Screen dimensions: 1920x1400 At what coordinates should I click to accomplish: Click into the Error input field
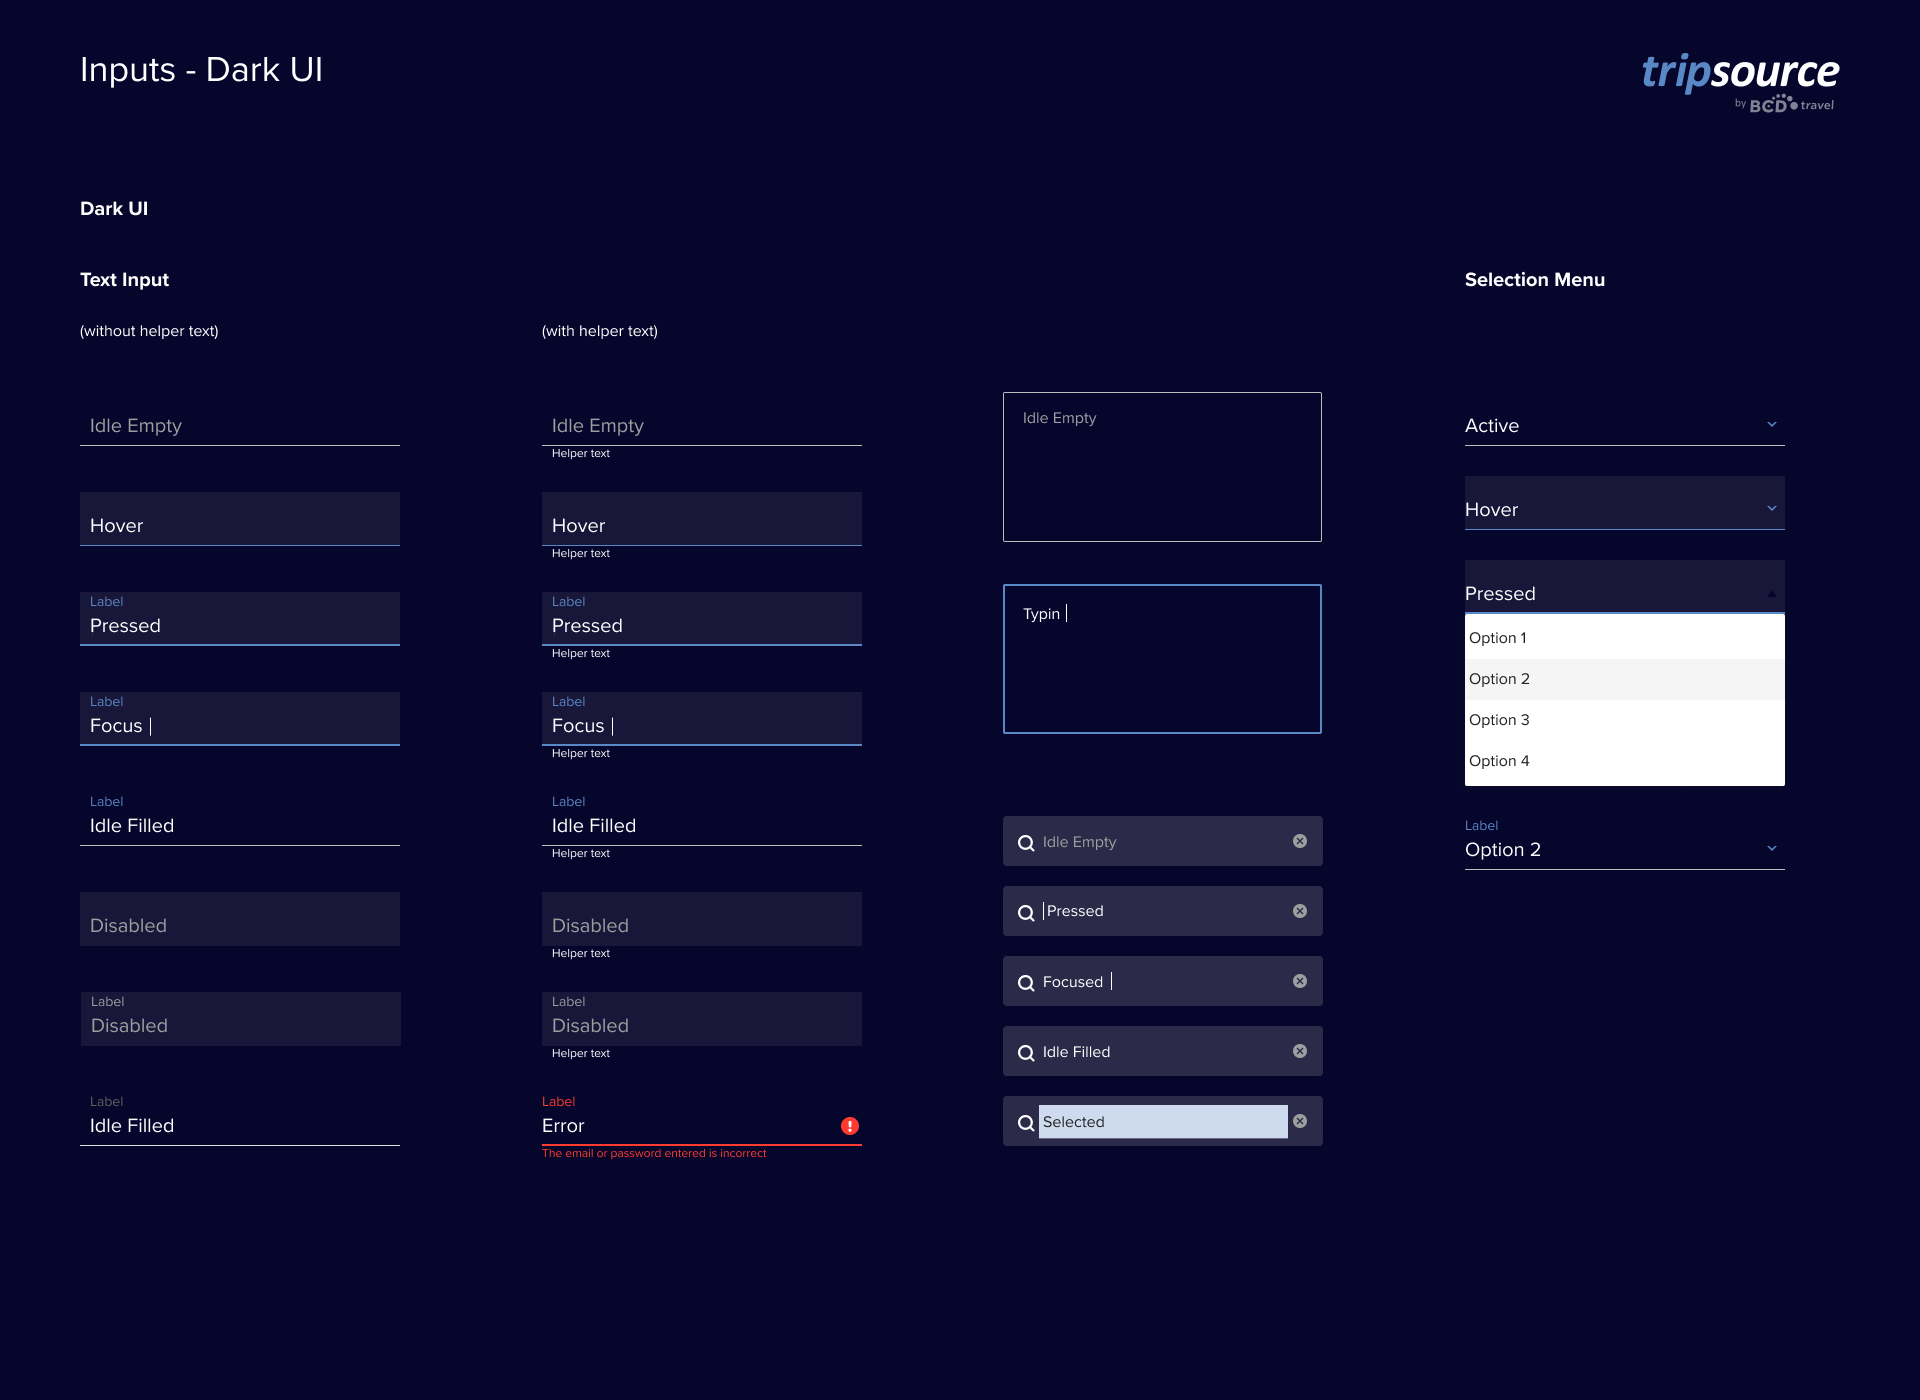click(x=680, y=1126)
